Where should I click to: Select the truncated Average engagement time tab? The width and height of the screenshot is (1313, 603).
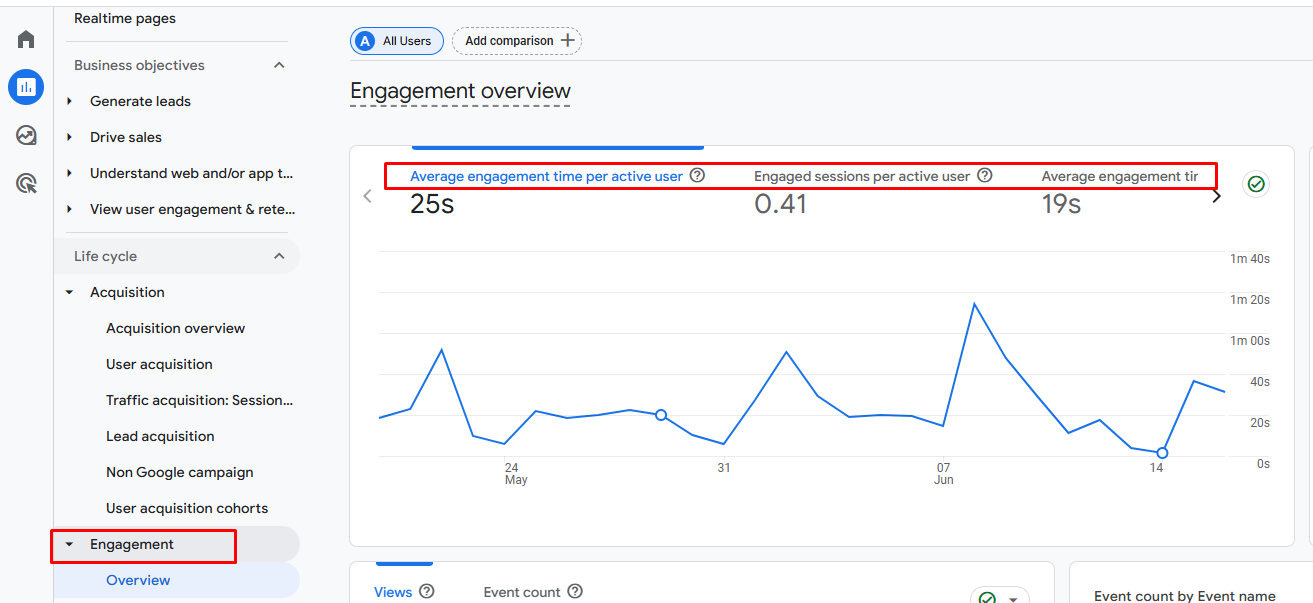[x=1119, y=176]
